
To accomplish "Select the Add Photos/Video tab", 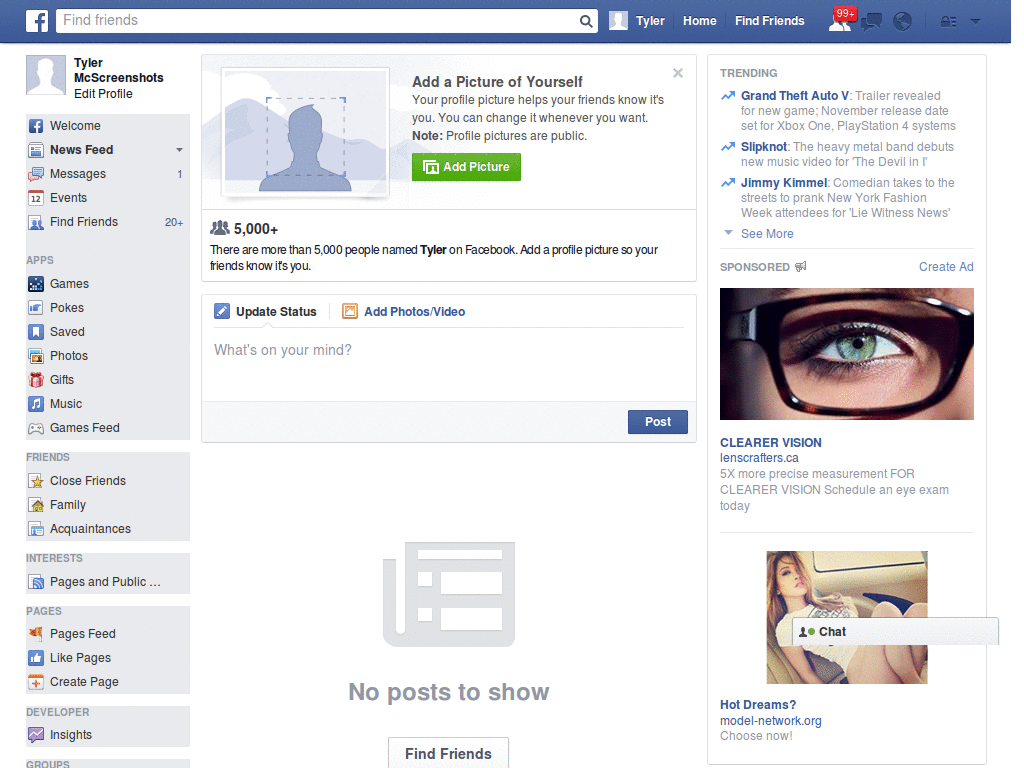I will (x=404, y=312).
